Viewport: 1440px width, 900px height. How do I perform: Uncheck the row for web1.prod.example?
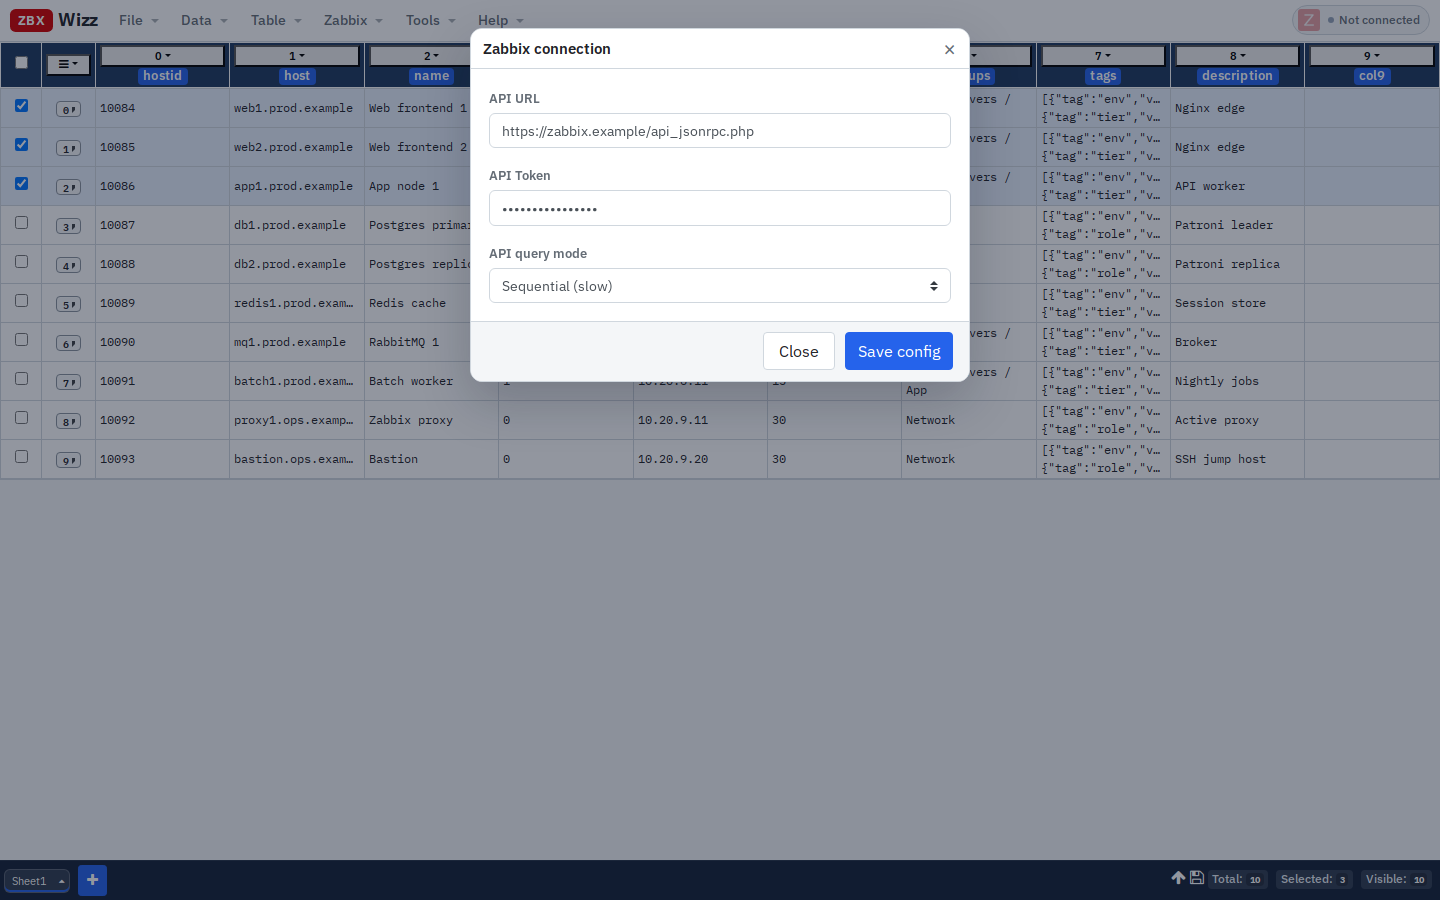click(21, 105)
